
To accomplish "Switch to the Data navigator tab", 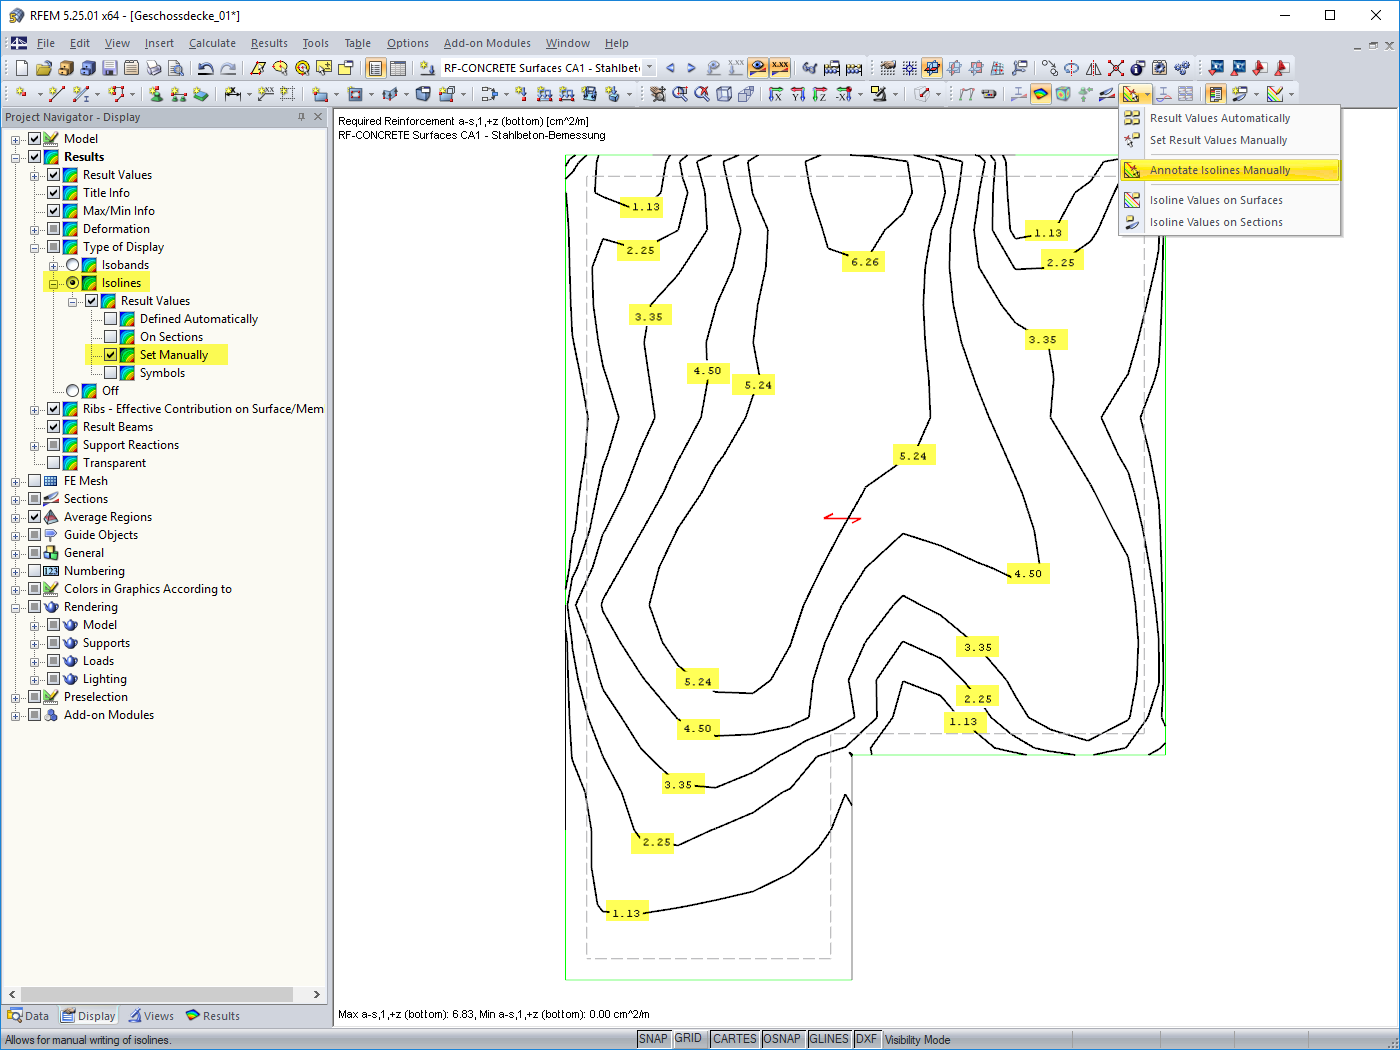I will tap(28, 1016).
